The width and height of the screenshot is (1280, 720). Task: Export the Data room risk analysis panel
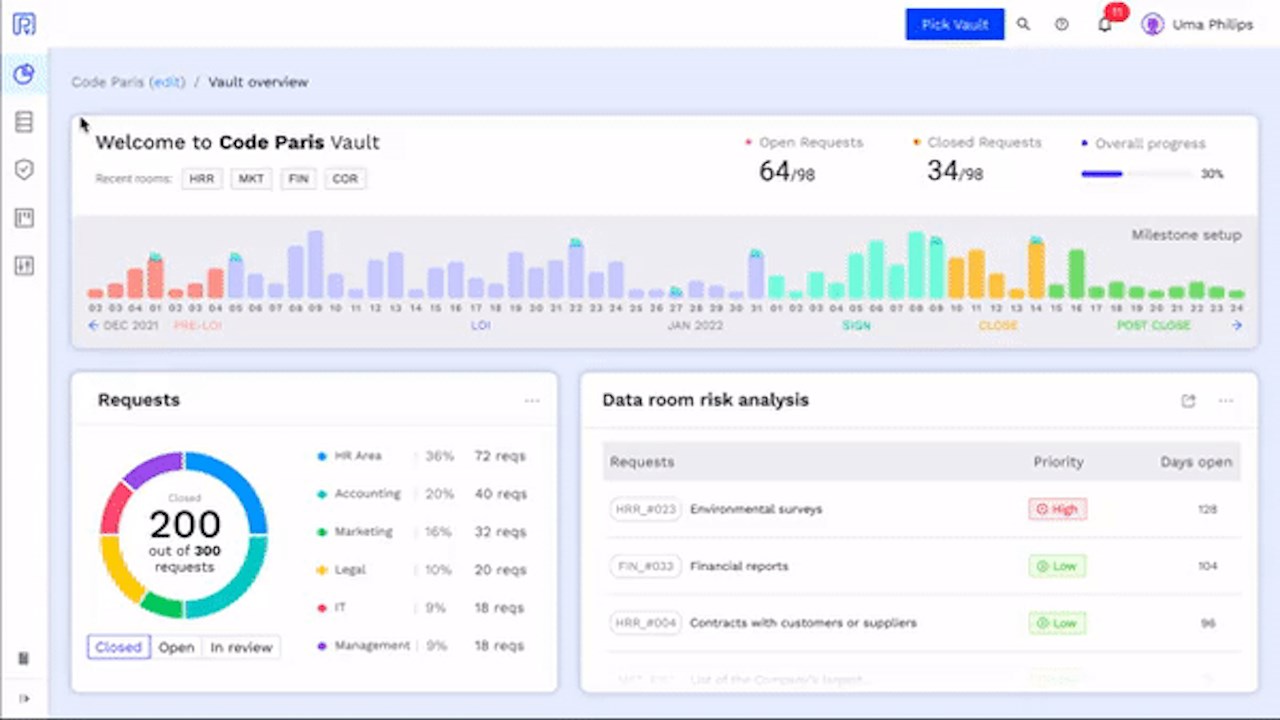1188,401
